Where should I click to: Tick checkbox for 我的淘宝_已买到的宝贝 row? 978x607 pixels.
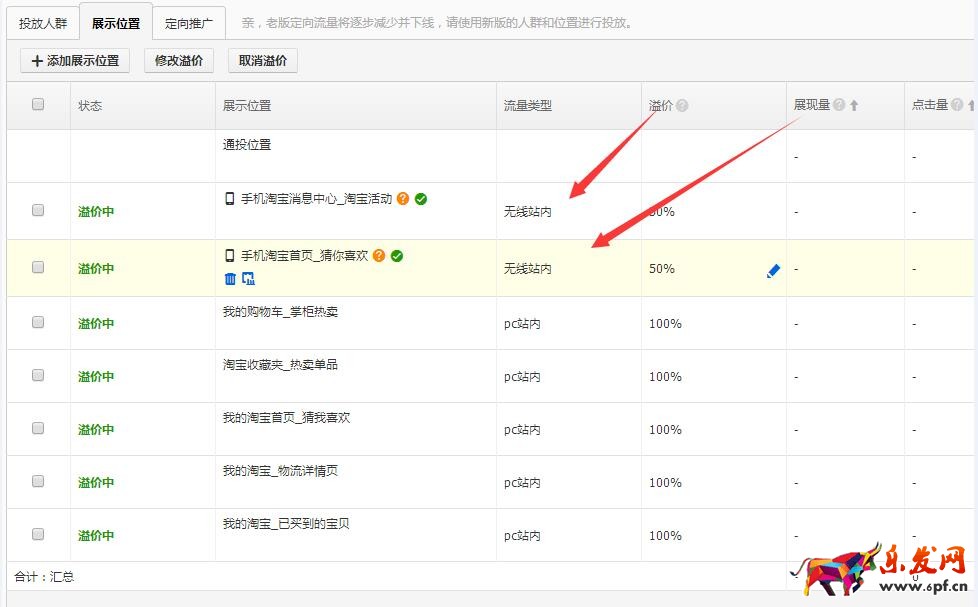click(x=38, y=534)
